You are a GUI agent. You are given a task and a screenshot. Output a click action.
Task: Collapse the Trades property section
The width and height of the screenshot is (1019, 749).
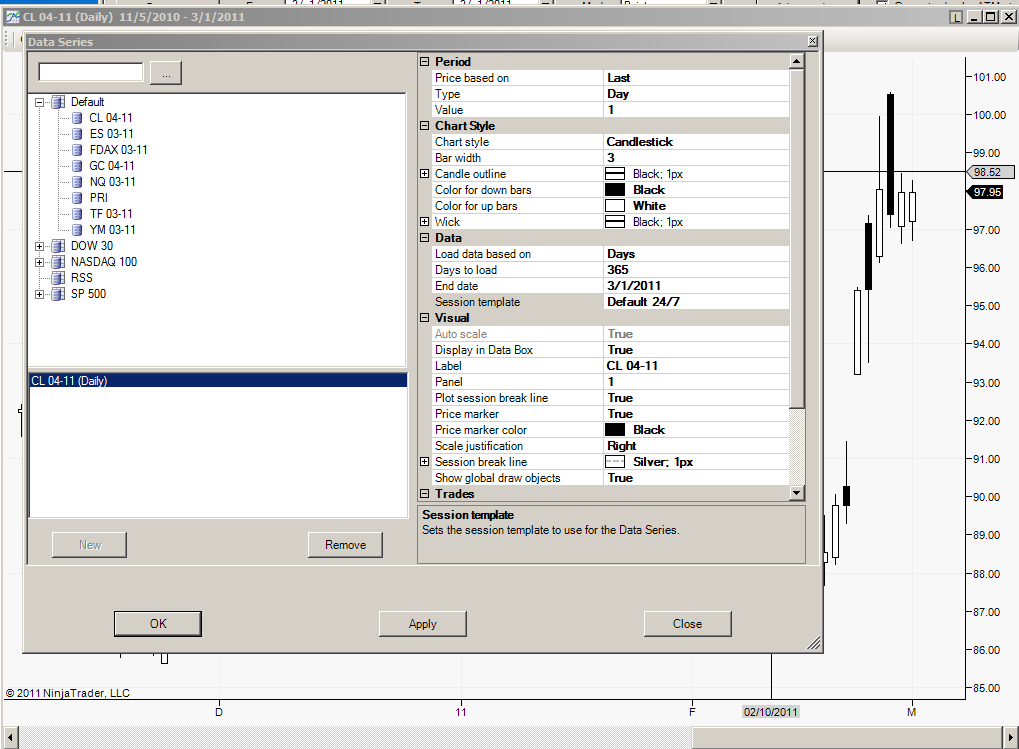[x=424, y=494]
